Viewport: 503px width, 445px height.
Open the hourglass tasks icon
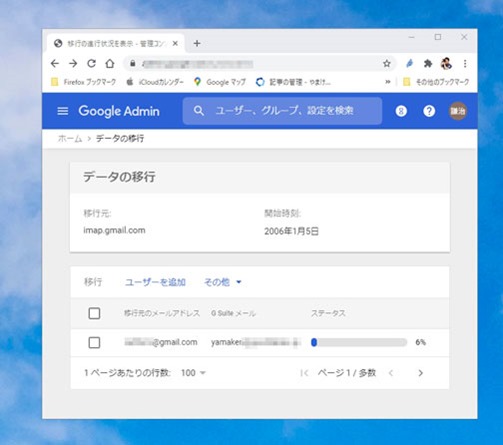(401, 111)
